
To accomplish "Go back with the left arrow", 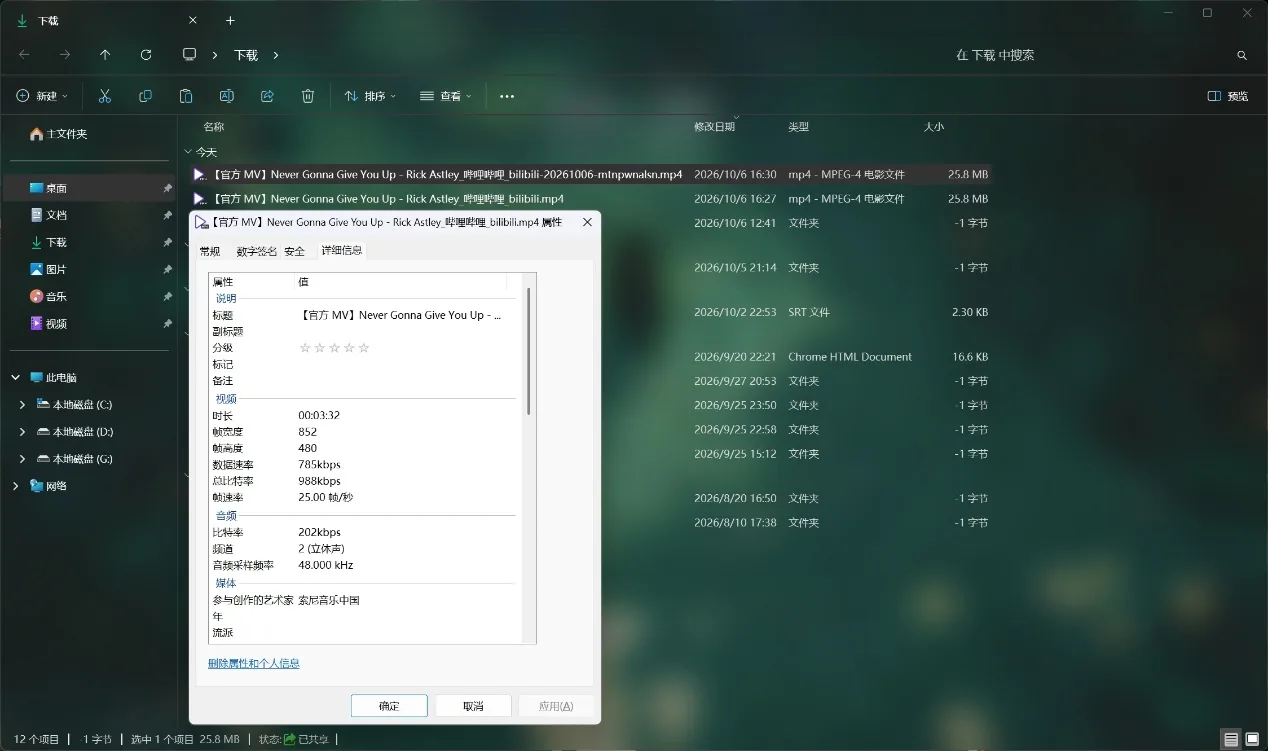I will (x=24, y=55).
